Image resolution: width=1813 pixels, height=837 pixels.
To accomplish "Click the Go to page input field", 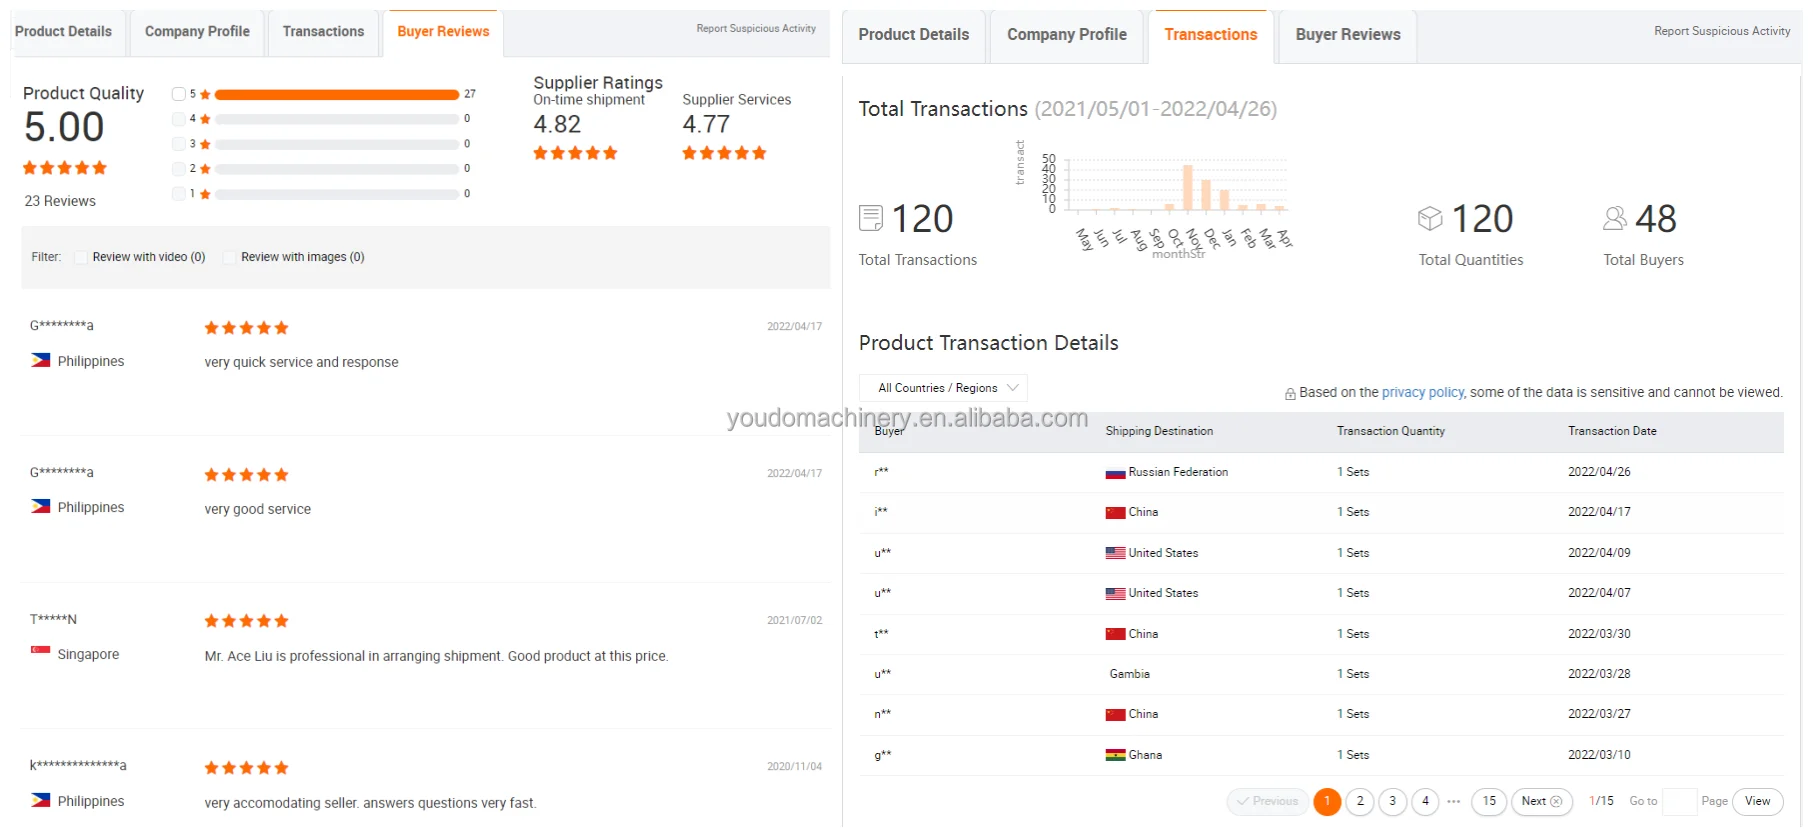I will tap(1678, 801).
